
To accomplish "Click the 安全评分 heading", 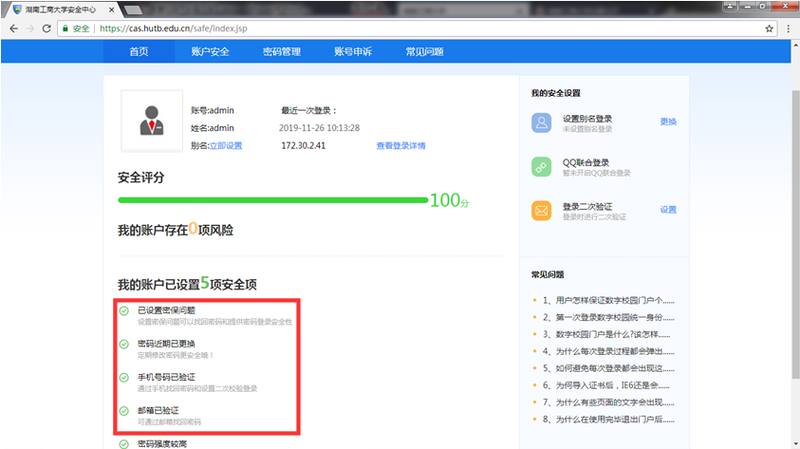I will coord(141,178).
